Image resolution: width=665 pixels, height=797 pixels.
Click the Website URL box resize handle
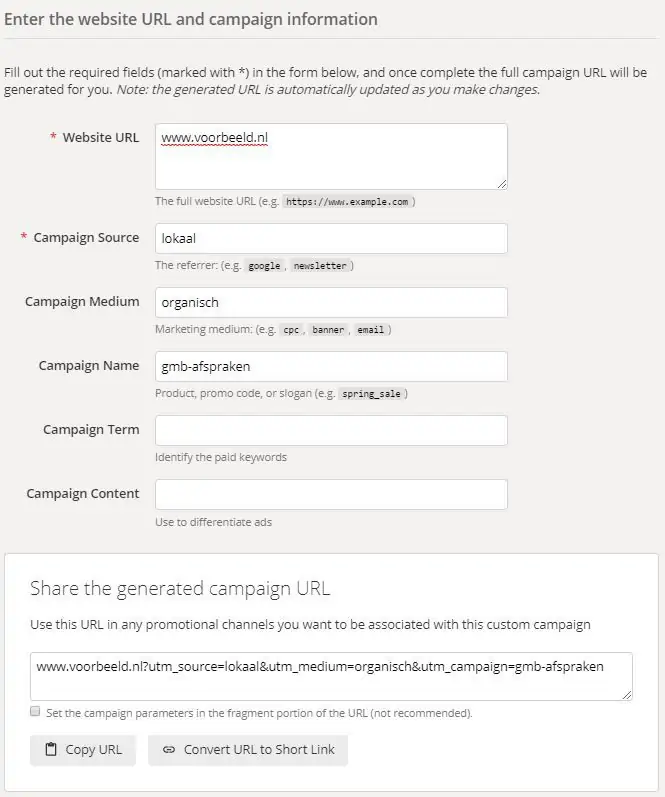[x=501, y=183]
